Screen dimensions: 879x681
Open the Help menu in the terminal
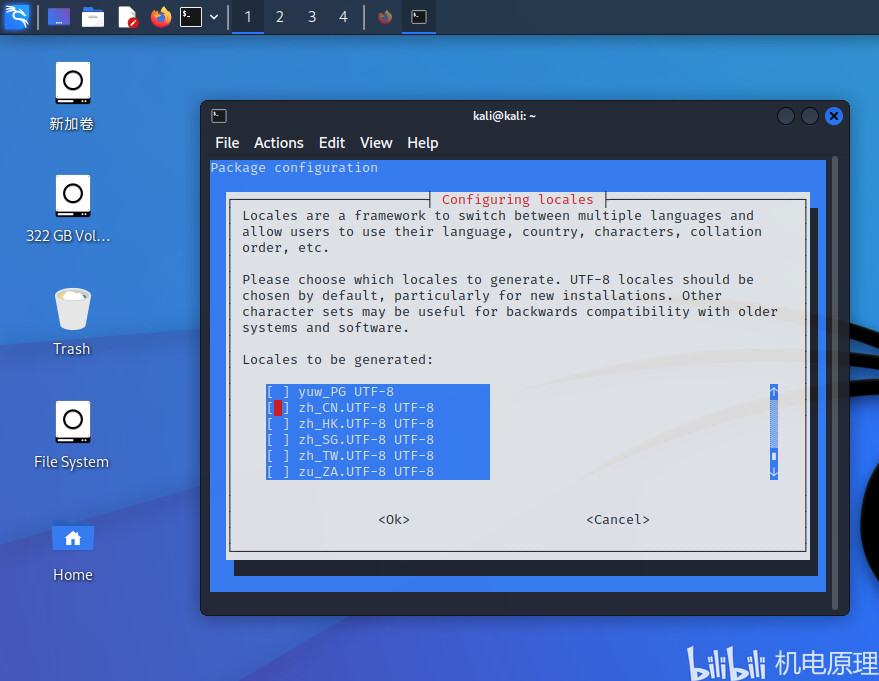(423, 143)
